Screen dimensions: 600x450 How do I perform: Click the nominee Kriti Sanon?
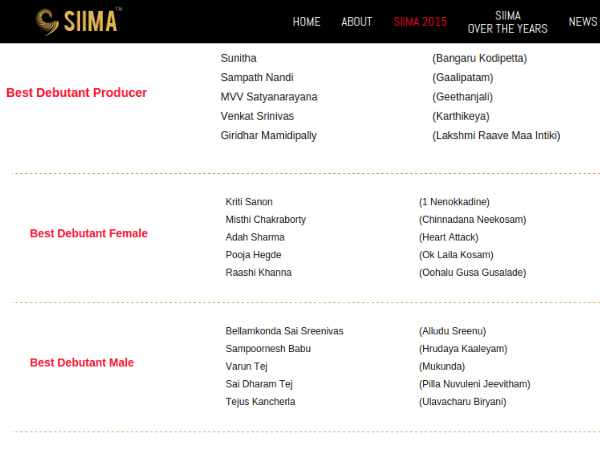(x=249, y=202)
